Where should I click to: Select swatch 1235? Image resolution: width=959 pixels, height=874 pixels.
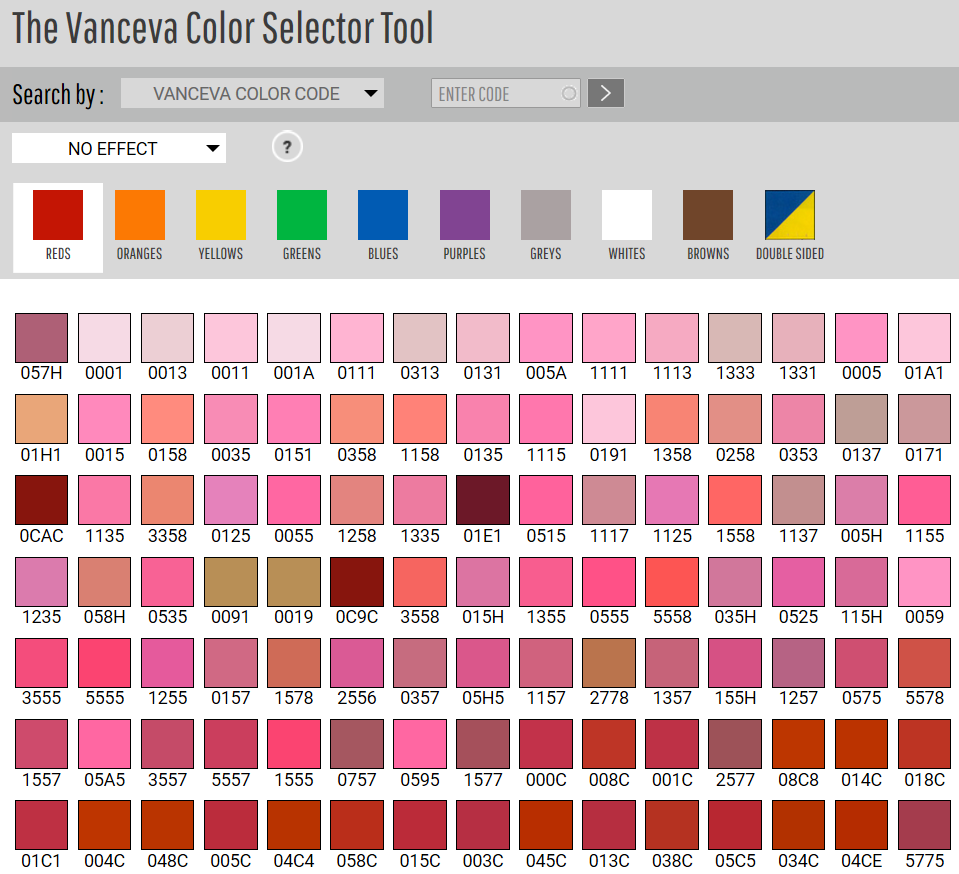pos(42,581)
